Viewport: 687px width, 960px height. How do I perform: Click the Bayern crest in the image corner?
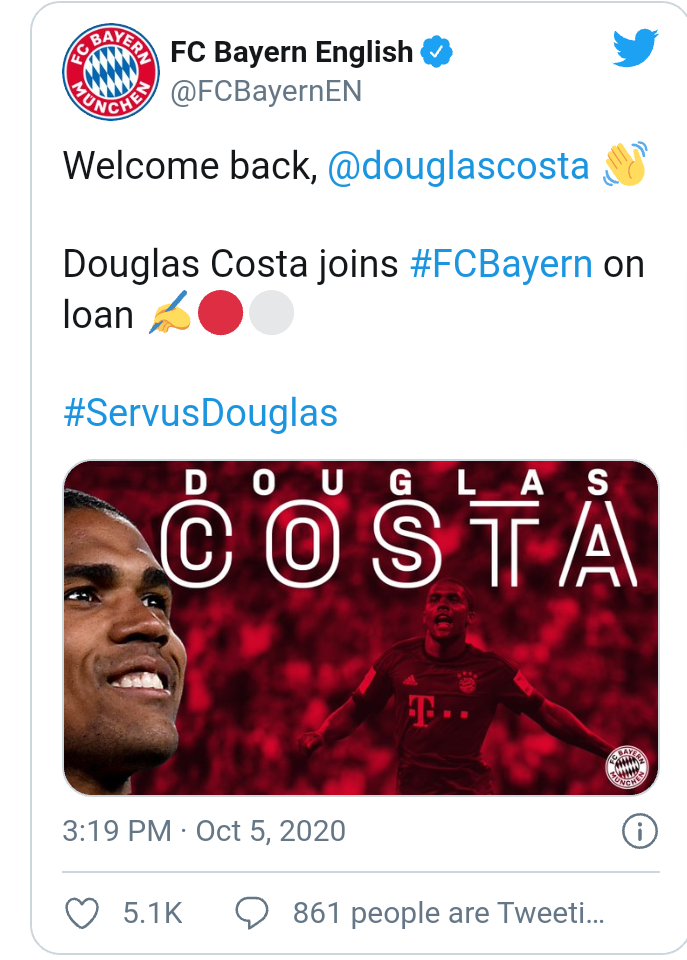click(626, 767)
